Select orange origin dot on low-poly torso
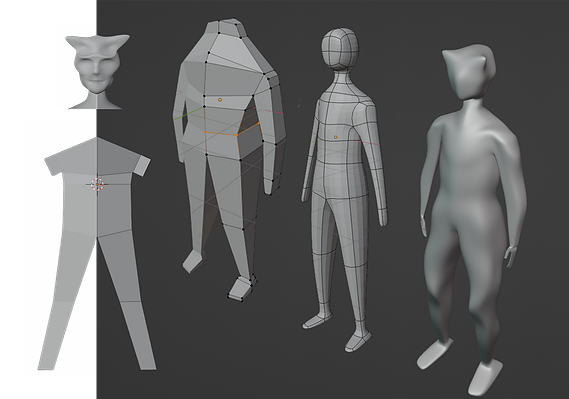Screen dimensions: 569x399 [220, 99]
